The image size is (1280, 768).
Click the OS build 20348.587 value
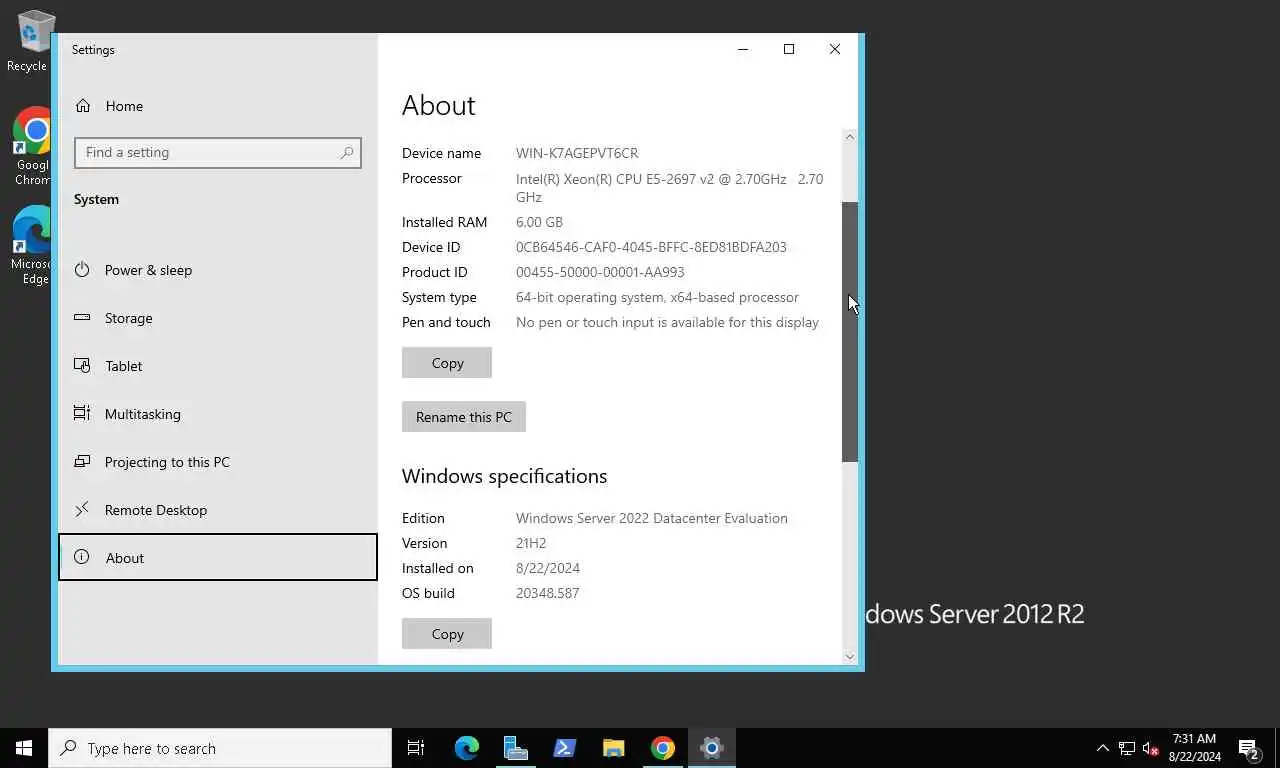point(547,593)
